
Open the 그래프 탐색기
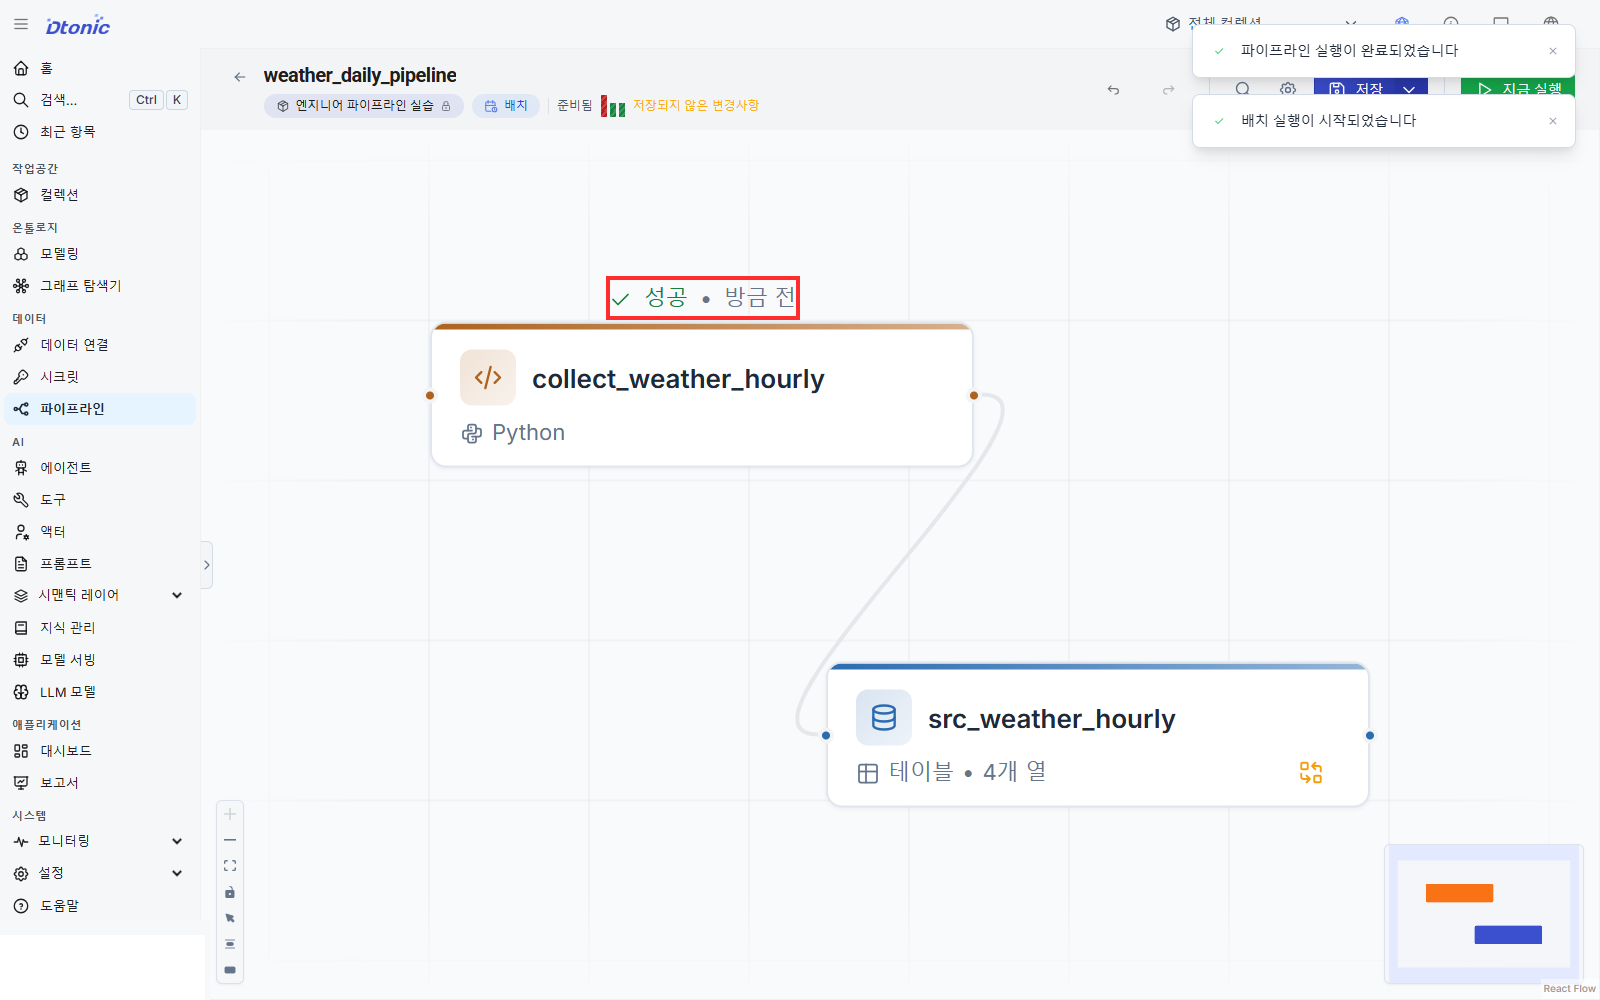click(x=100, y=286)
